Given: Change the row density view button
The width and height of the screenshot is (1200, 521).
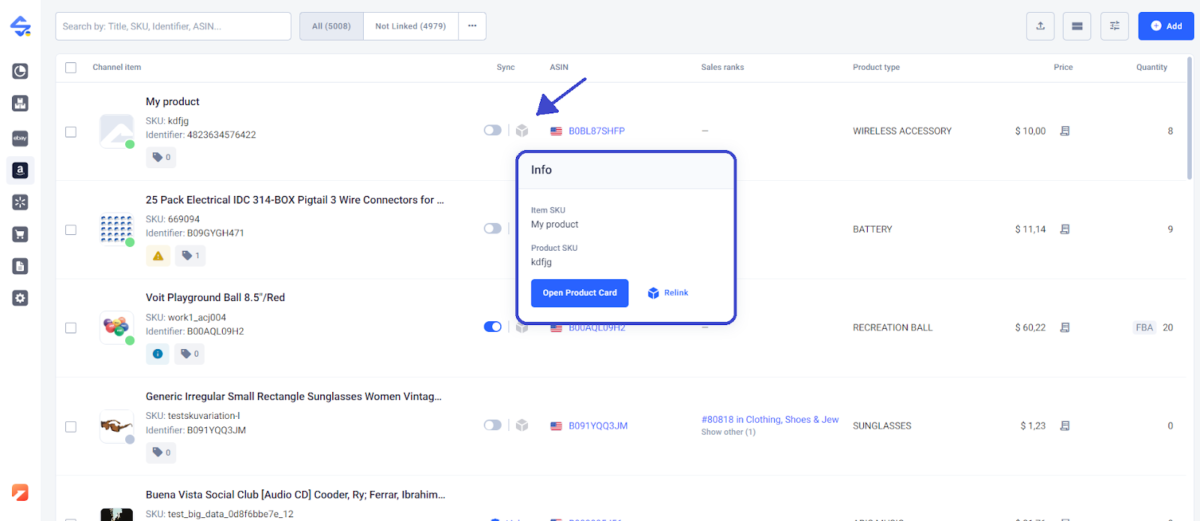Looking at the screenshot, I should [1077, 26].
